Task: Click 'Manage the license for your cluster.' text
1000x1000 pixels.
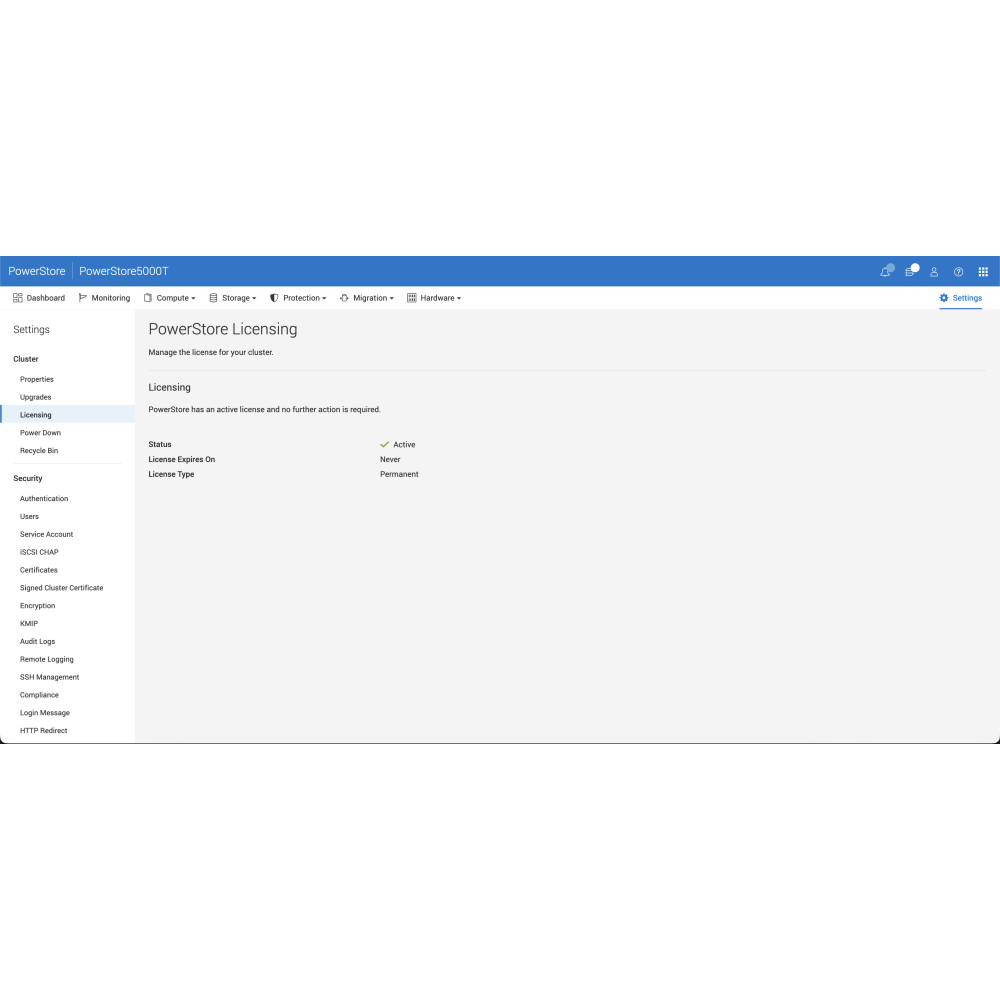Action: tap(210, 352)
